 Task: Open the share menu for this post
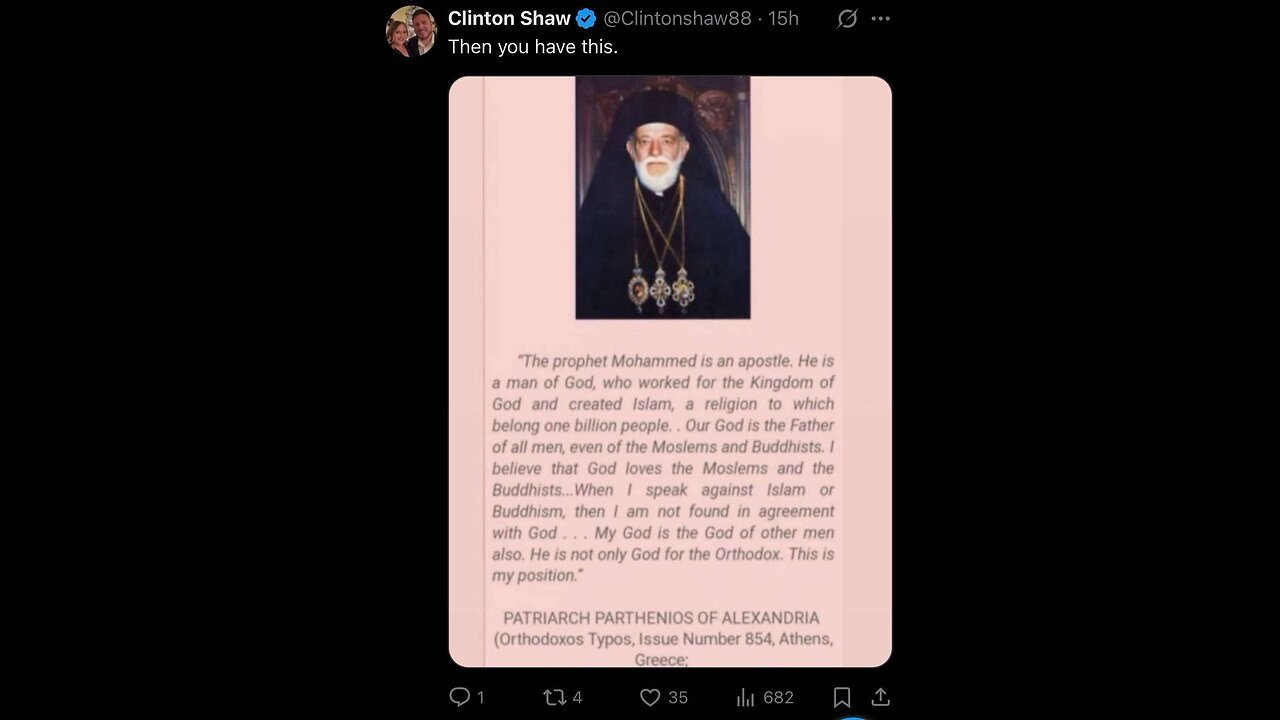(880, 697)
